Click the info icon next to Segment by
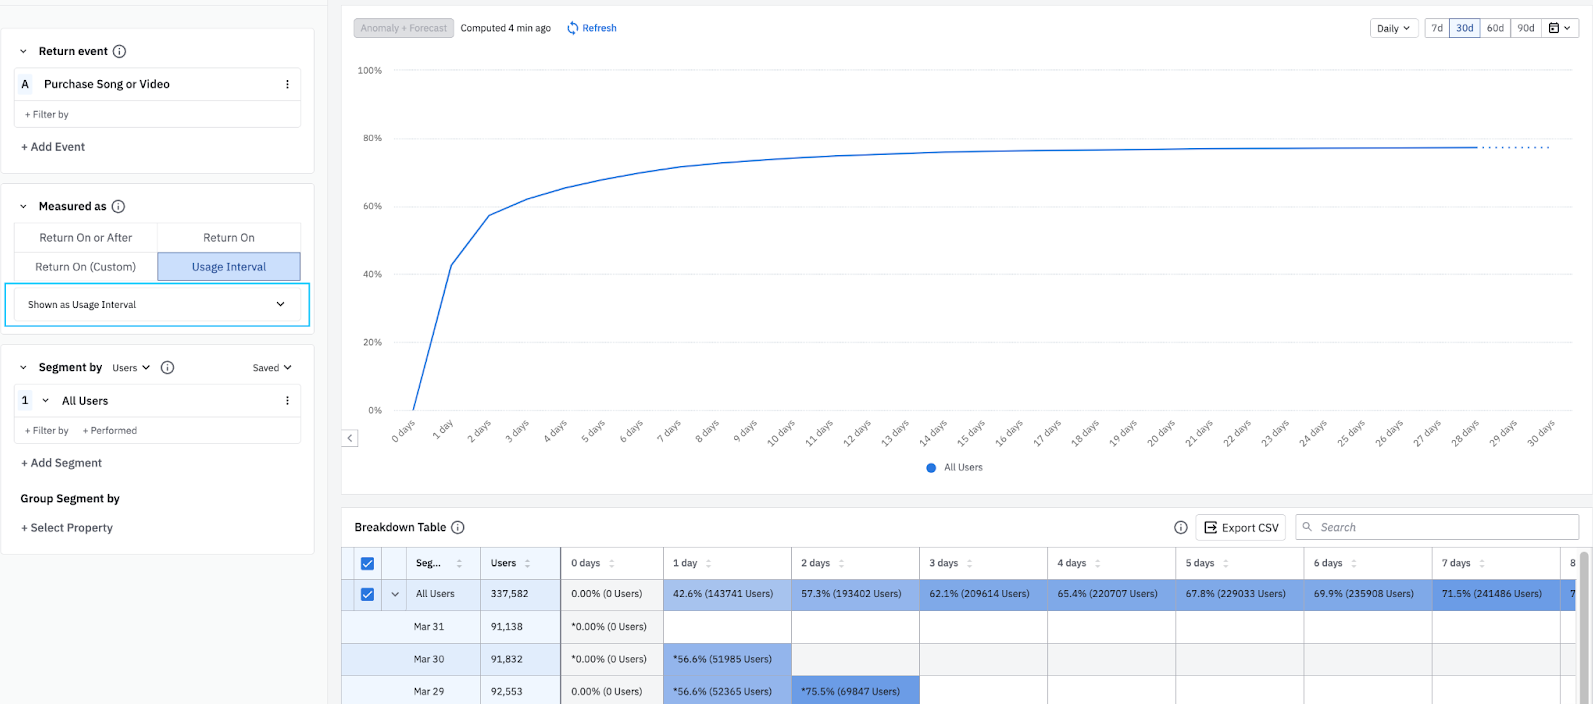1593x704 pixels. click(168, 367)
